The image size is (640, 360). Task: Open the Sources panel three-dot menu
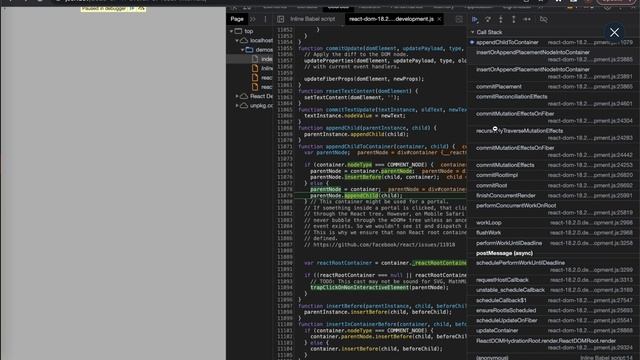tap(265, 19)
